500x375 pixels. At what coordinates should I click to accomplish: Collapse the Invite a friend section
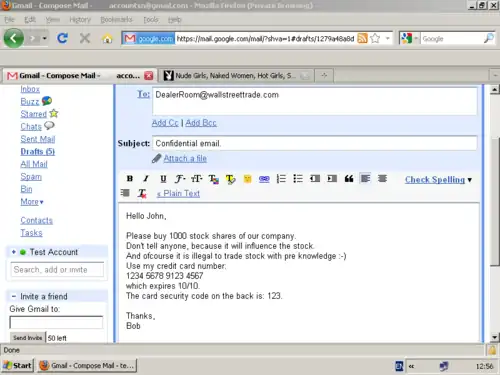point(14,296)
